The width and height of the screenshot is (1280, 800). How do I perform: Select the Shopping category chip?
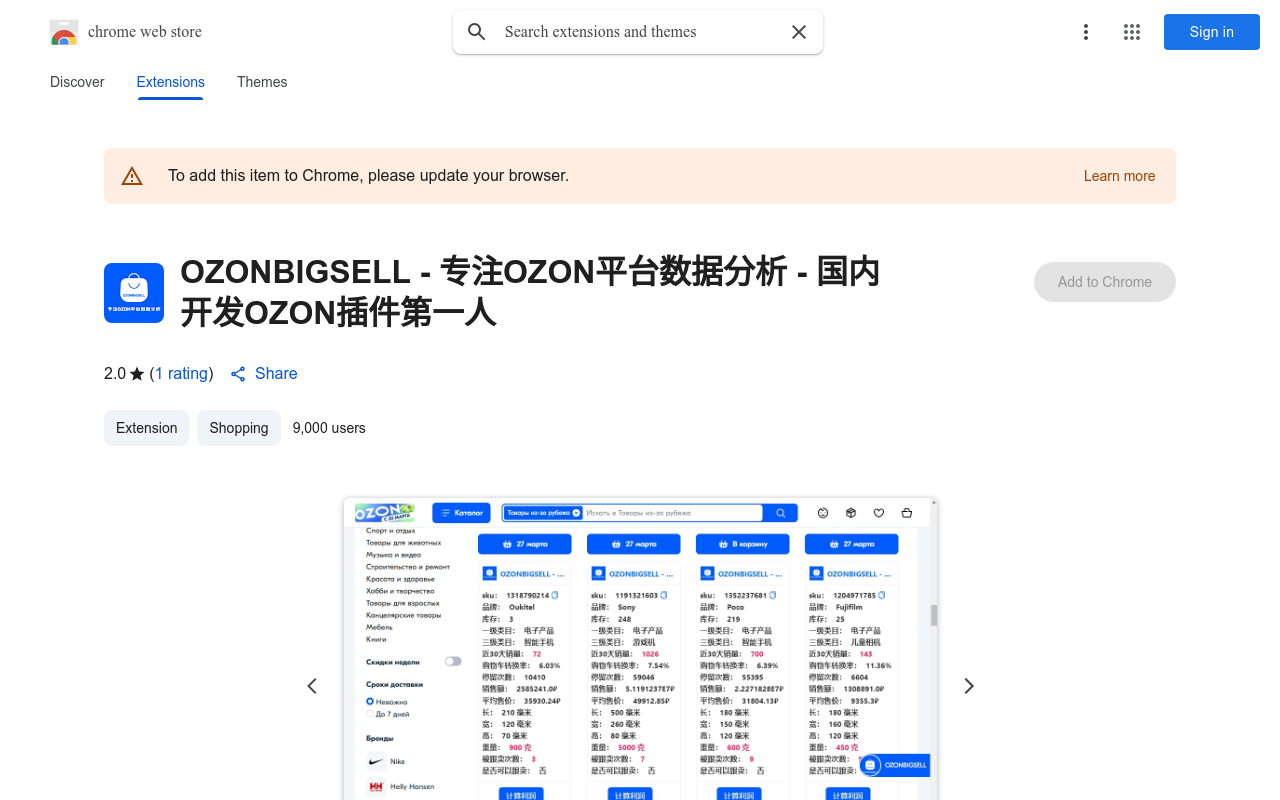tap(239, 428)
